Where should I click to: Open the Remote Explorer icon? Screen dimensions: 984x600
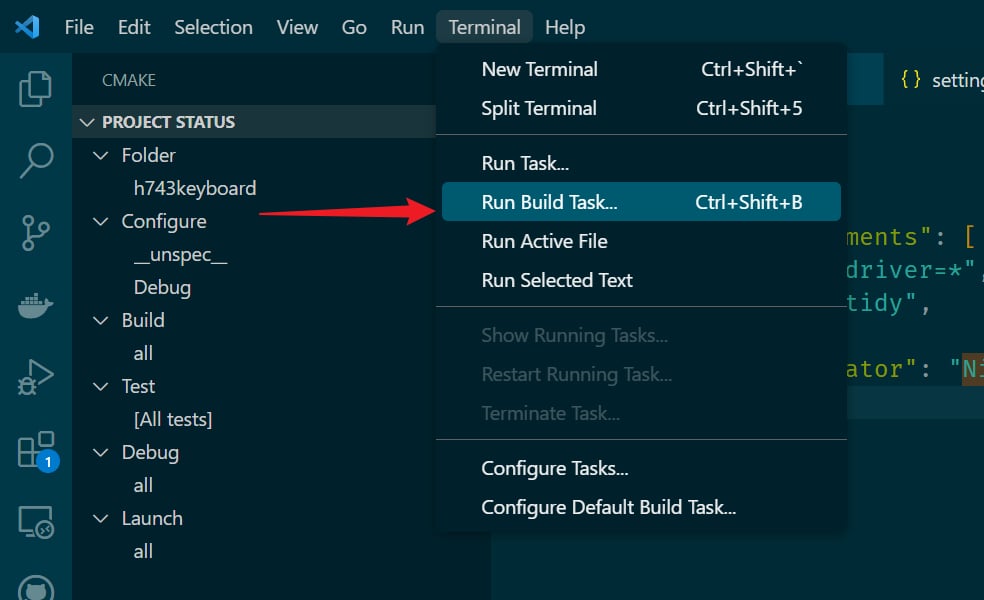(x=36, y=522)
